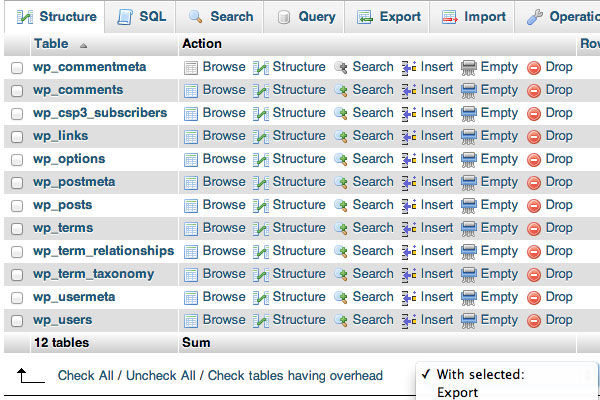Select the wp_users table checkbox
The width and height of the screenshot is (600, 400).
click(17, 321)
